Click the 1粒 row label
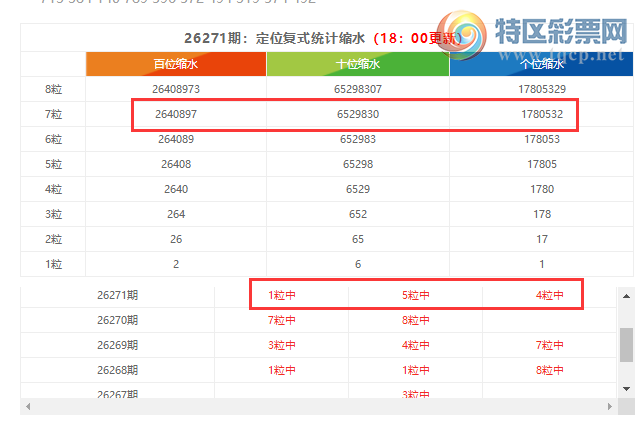Image resolution: width=637 pixels, height=435 pixels. (x=53, y=264)
